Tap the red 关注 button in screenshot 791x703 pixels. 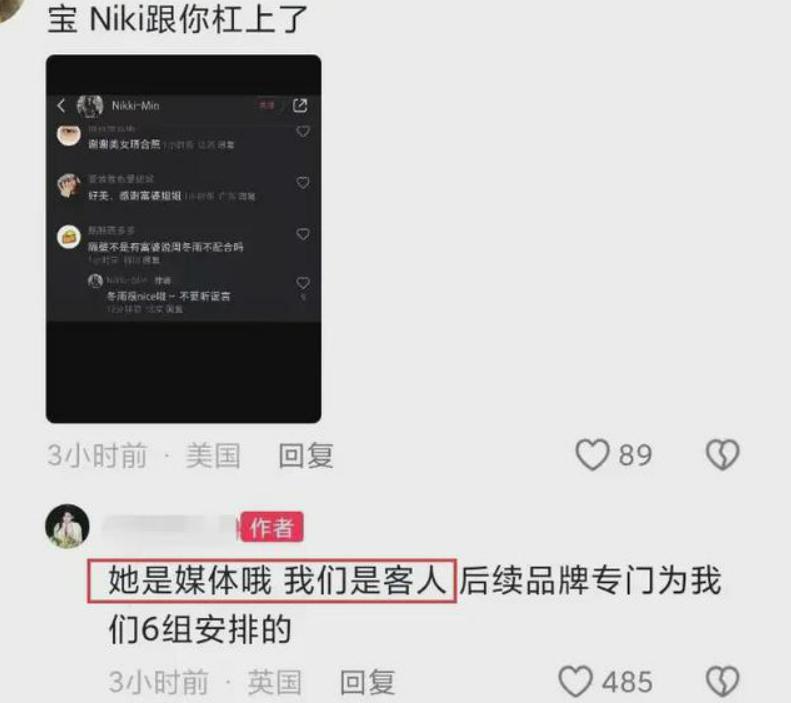pos(267,105)
